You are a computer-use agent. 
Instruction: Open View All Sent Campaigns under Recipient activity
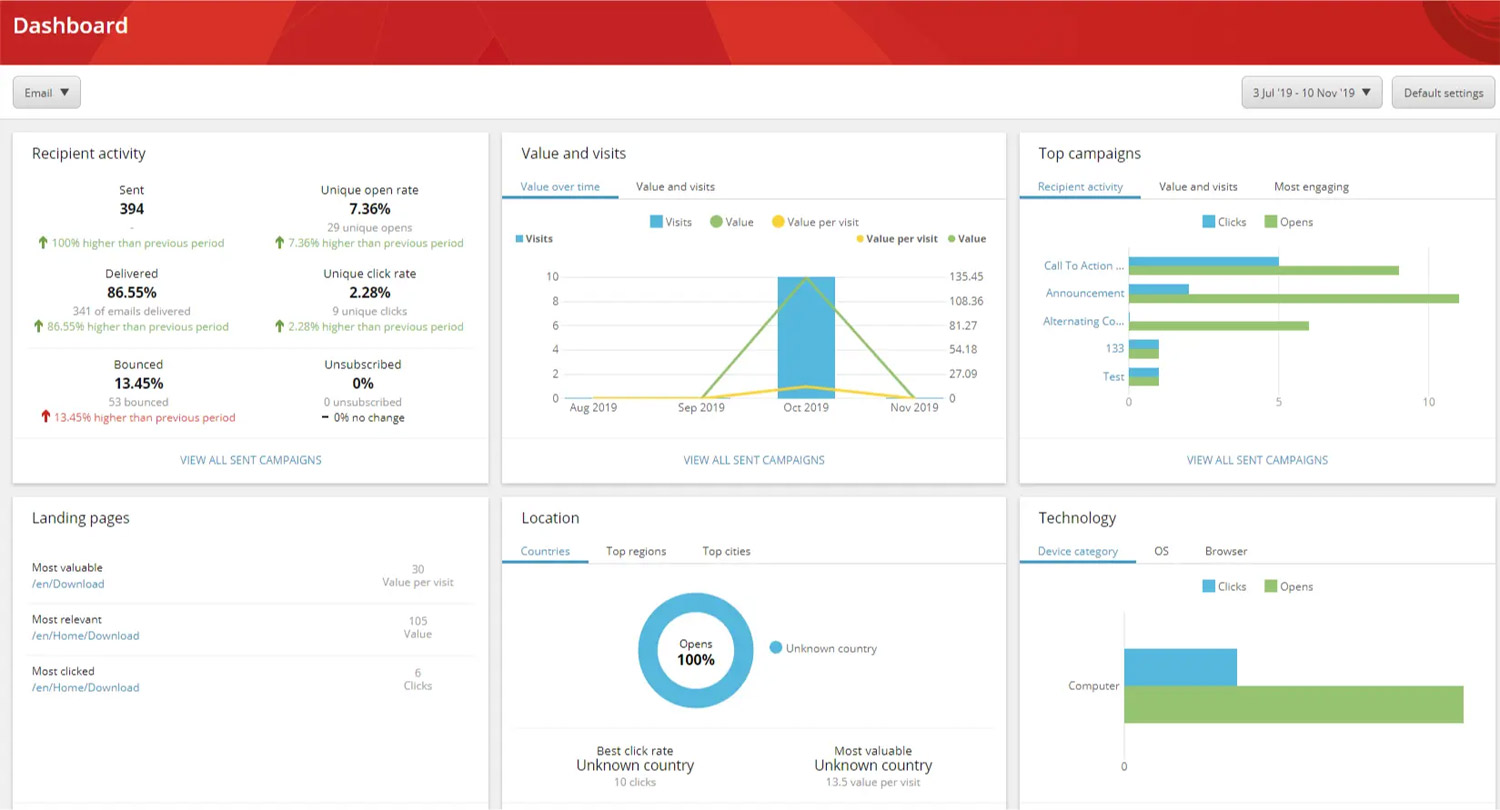251,460
